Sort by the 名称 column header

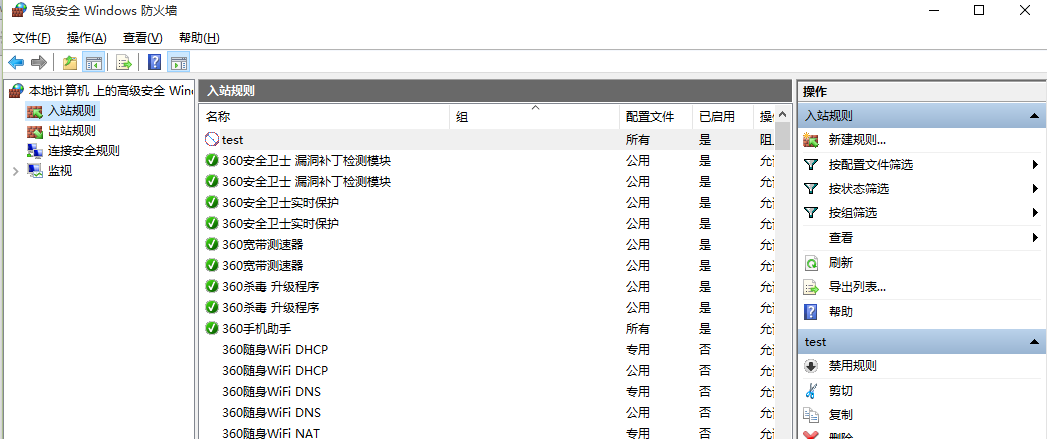click(325, 117)
